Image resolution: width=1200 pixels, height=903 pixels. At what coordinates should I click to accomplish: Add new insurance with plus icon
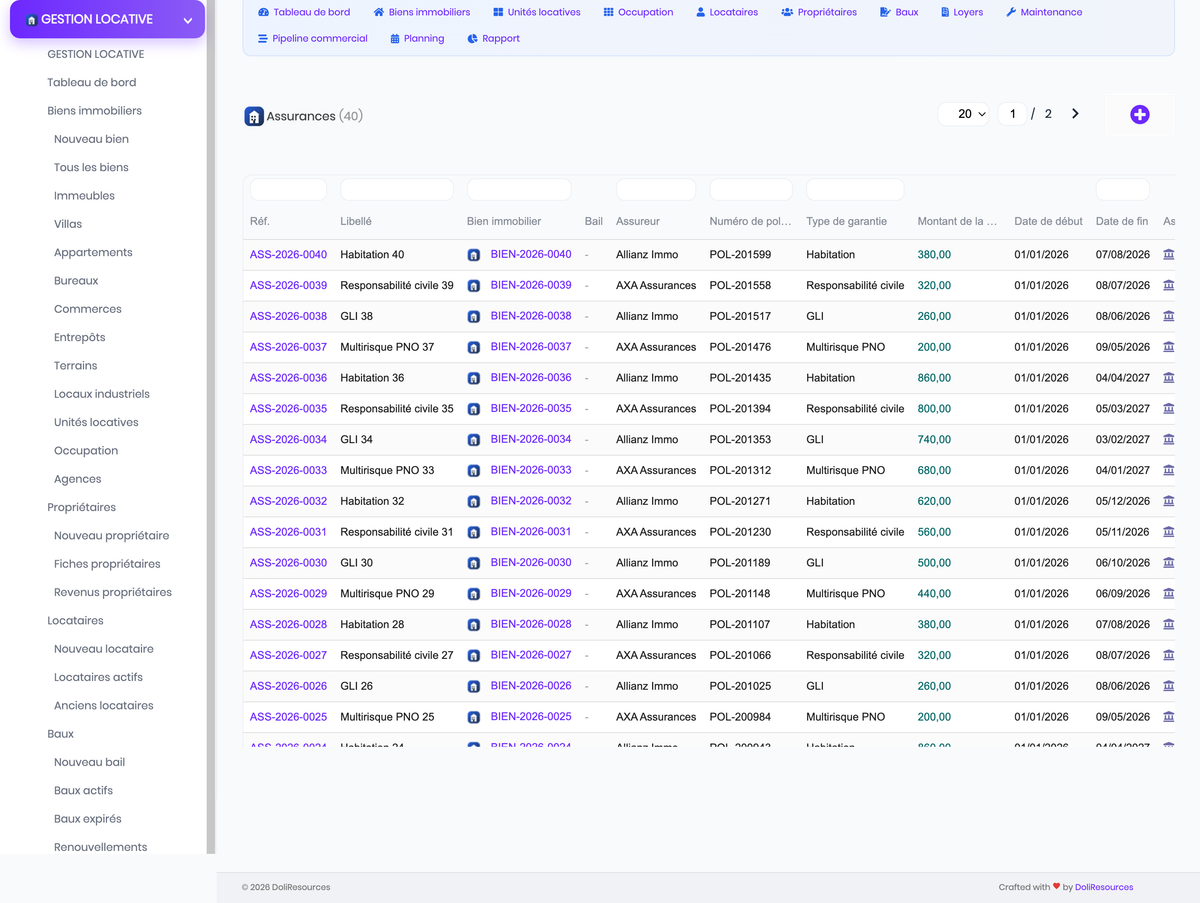[x=1139, y=115]
